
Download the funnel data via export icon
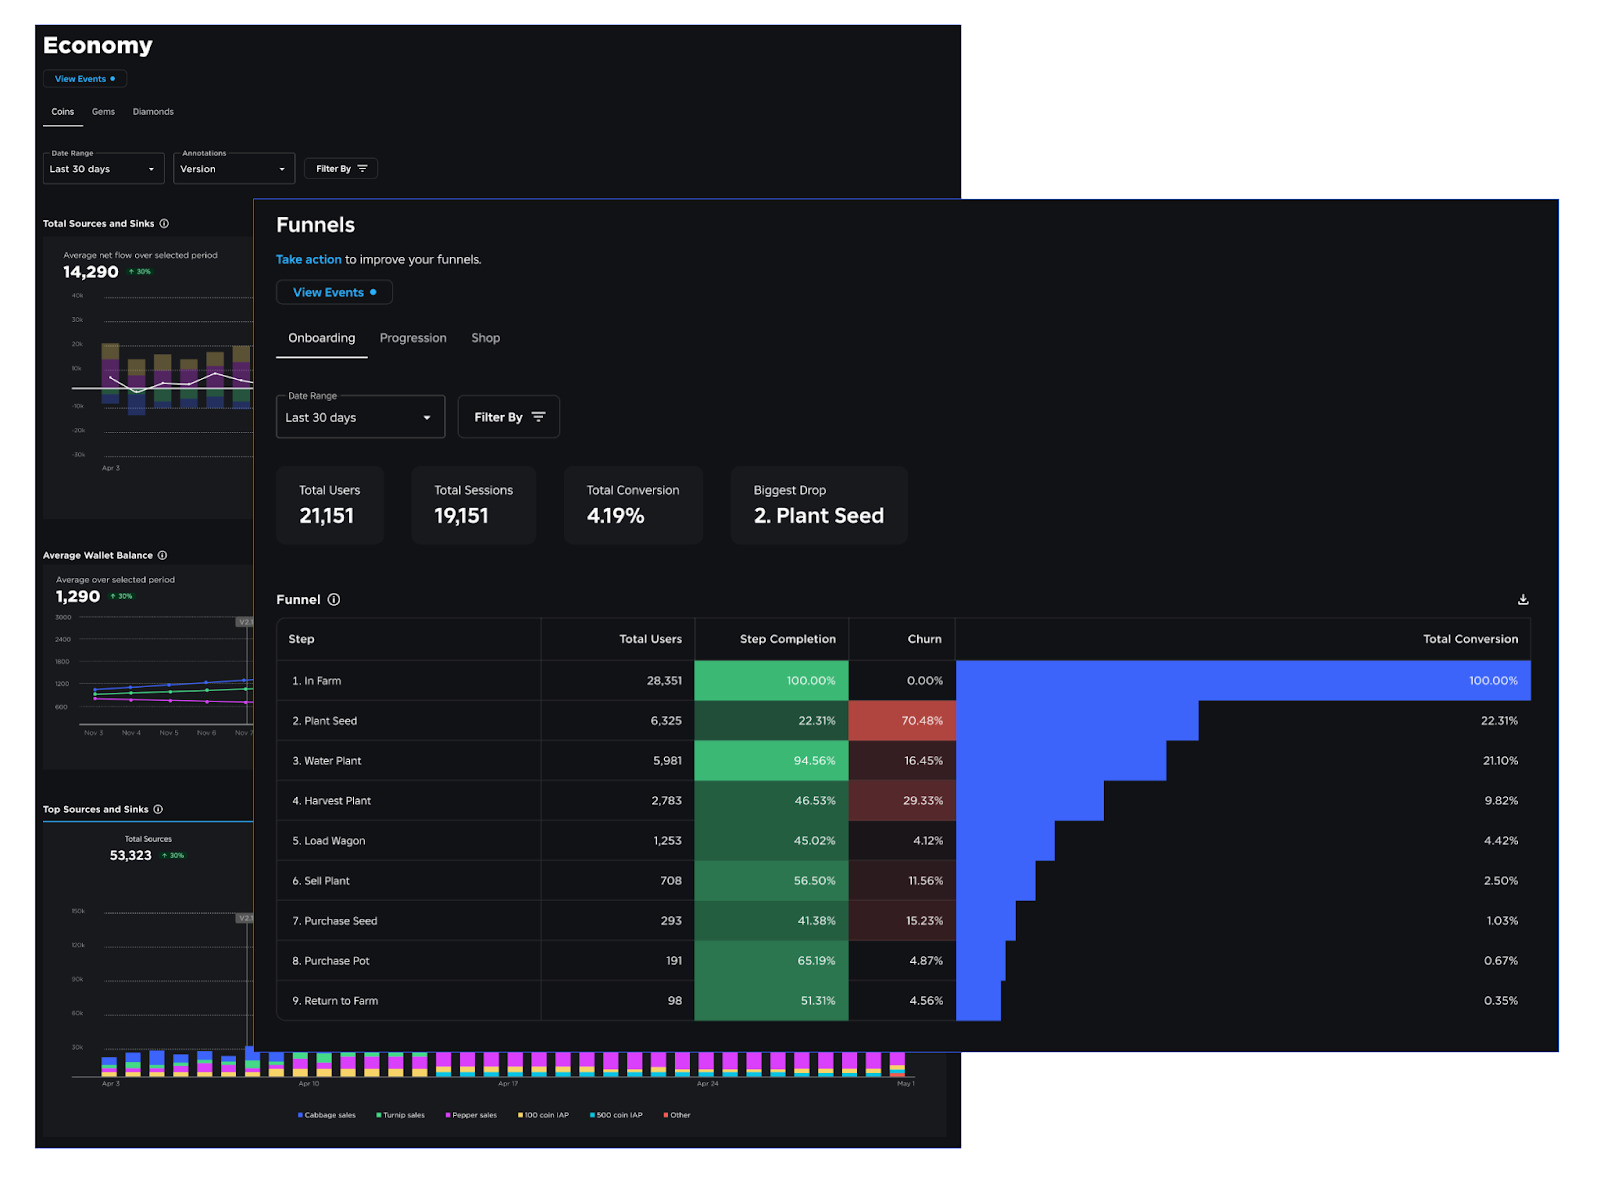(x=1522, y=599)
